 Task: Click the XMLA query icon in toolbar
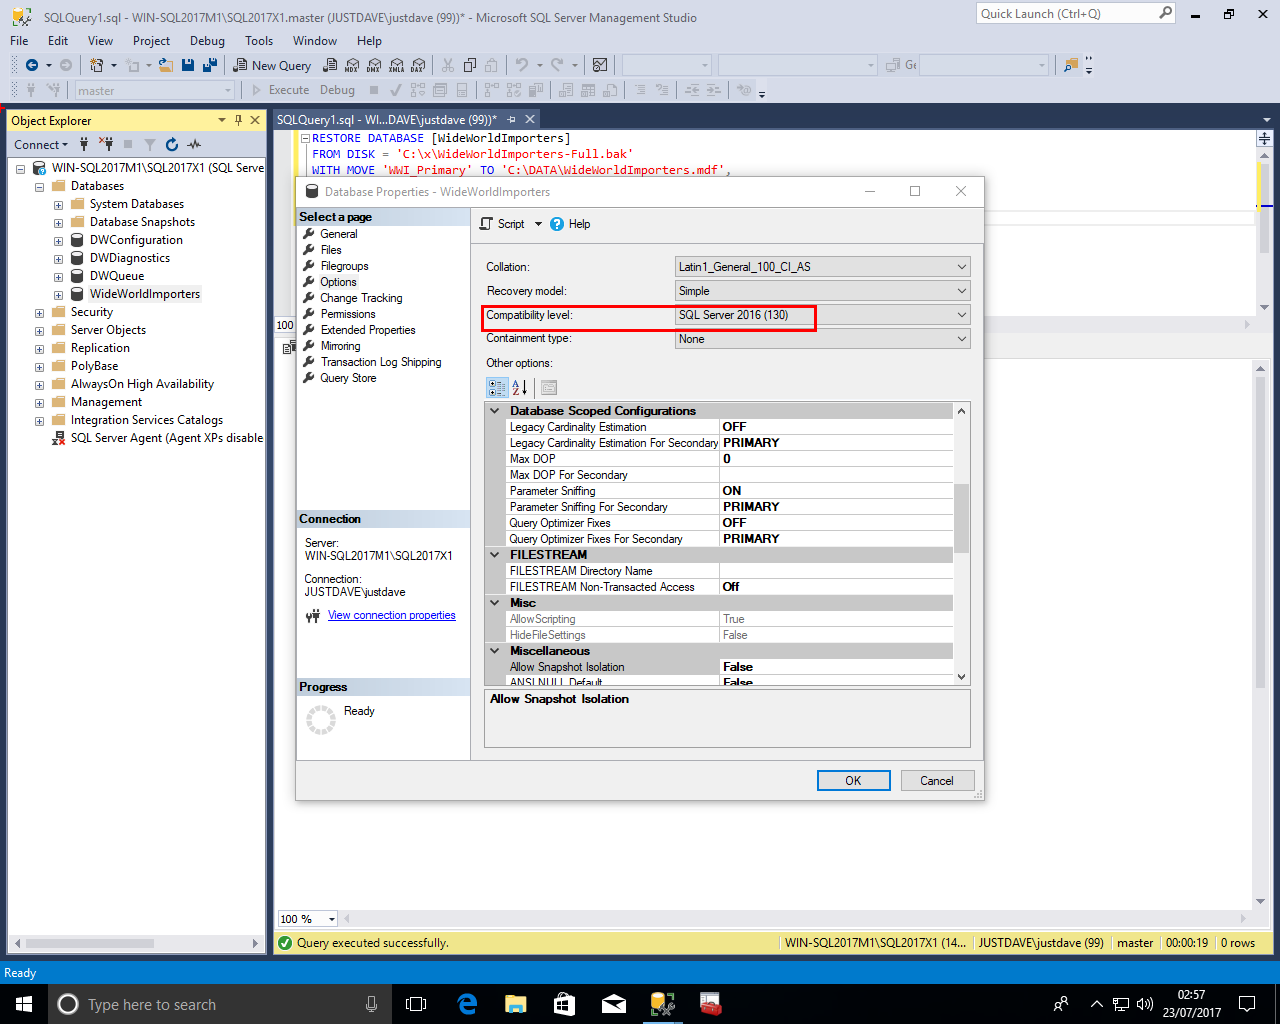tap(397, 65)
